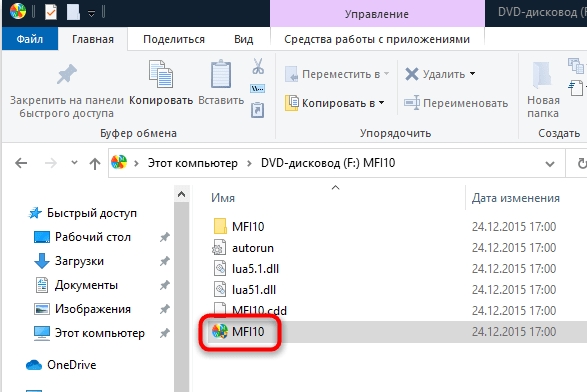This screenshot has width=587, height=392.
Task: Click the MFI10 application colorful icon
Action: pyautogui.click(x=220, y=331)
